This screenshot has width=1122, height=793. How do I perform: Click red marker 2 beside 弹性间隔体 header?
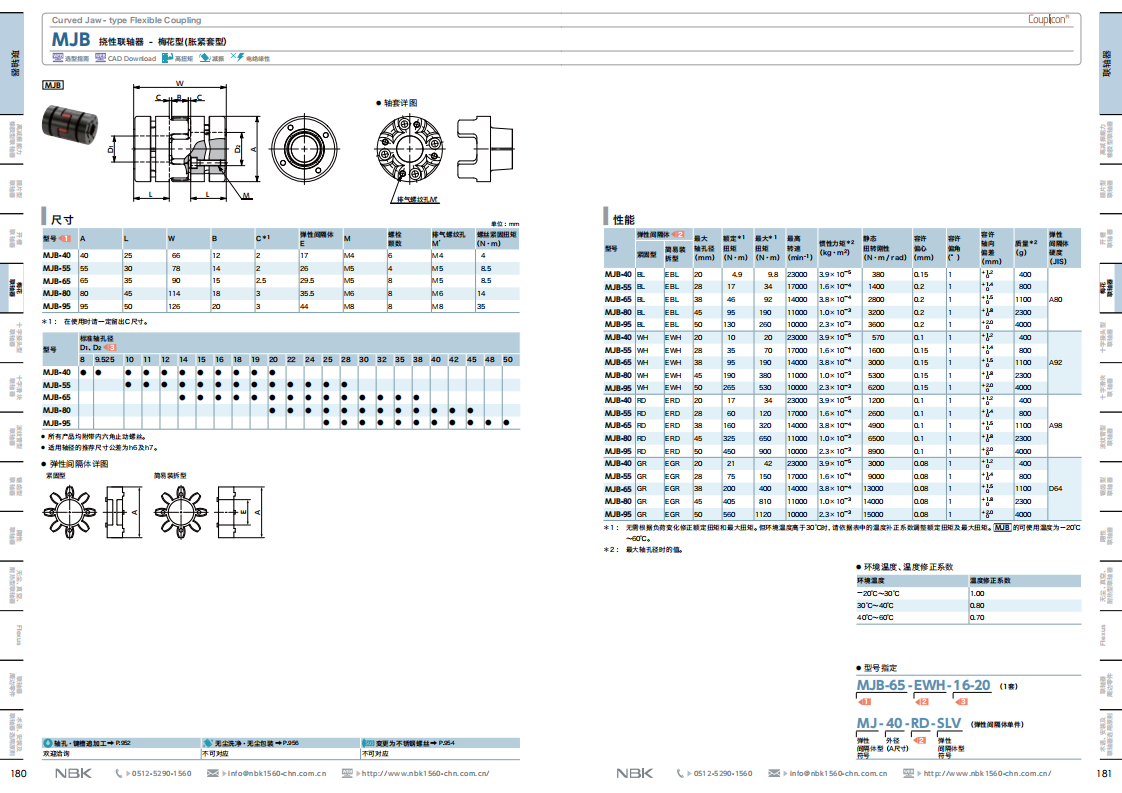point(678,235)
